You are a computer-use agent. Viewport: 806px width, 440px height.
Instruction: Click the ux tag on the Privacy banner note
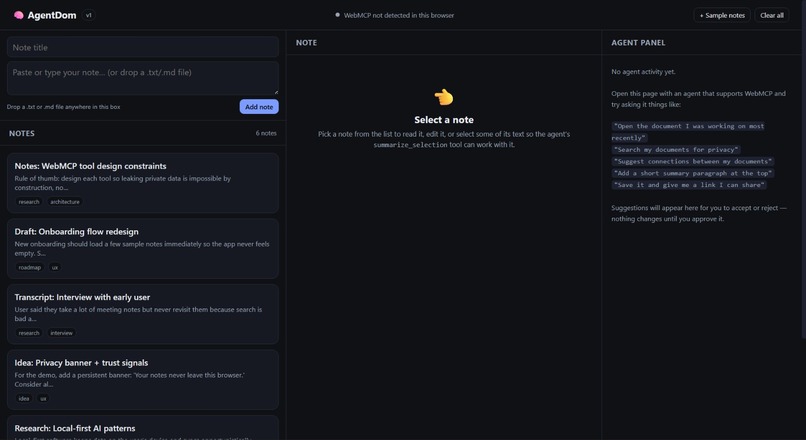coord(43,398)
